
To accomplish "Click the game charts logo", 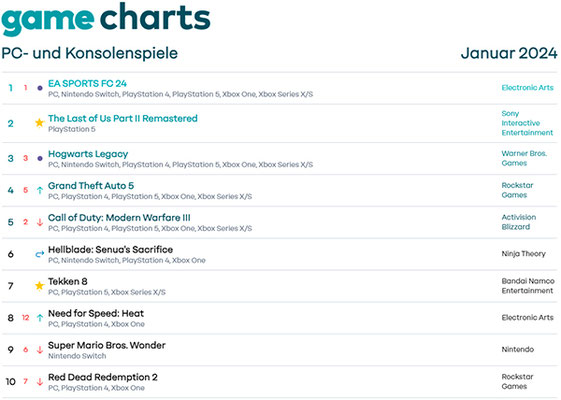I will click(106, 19).
